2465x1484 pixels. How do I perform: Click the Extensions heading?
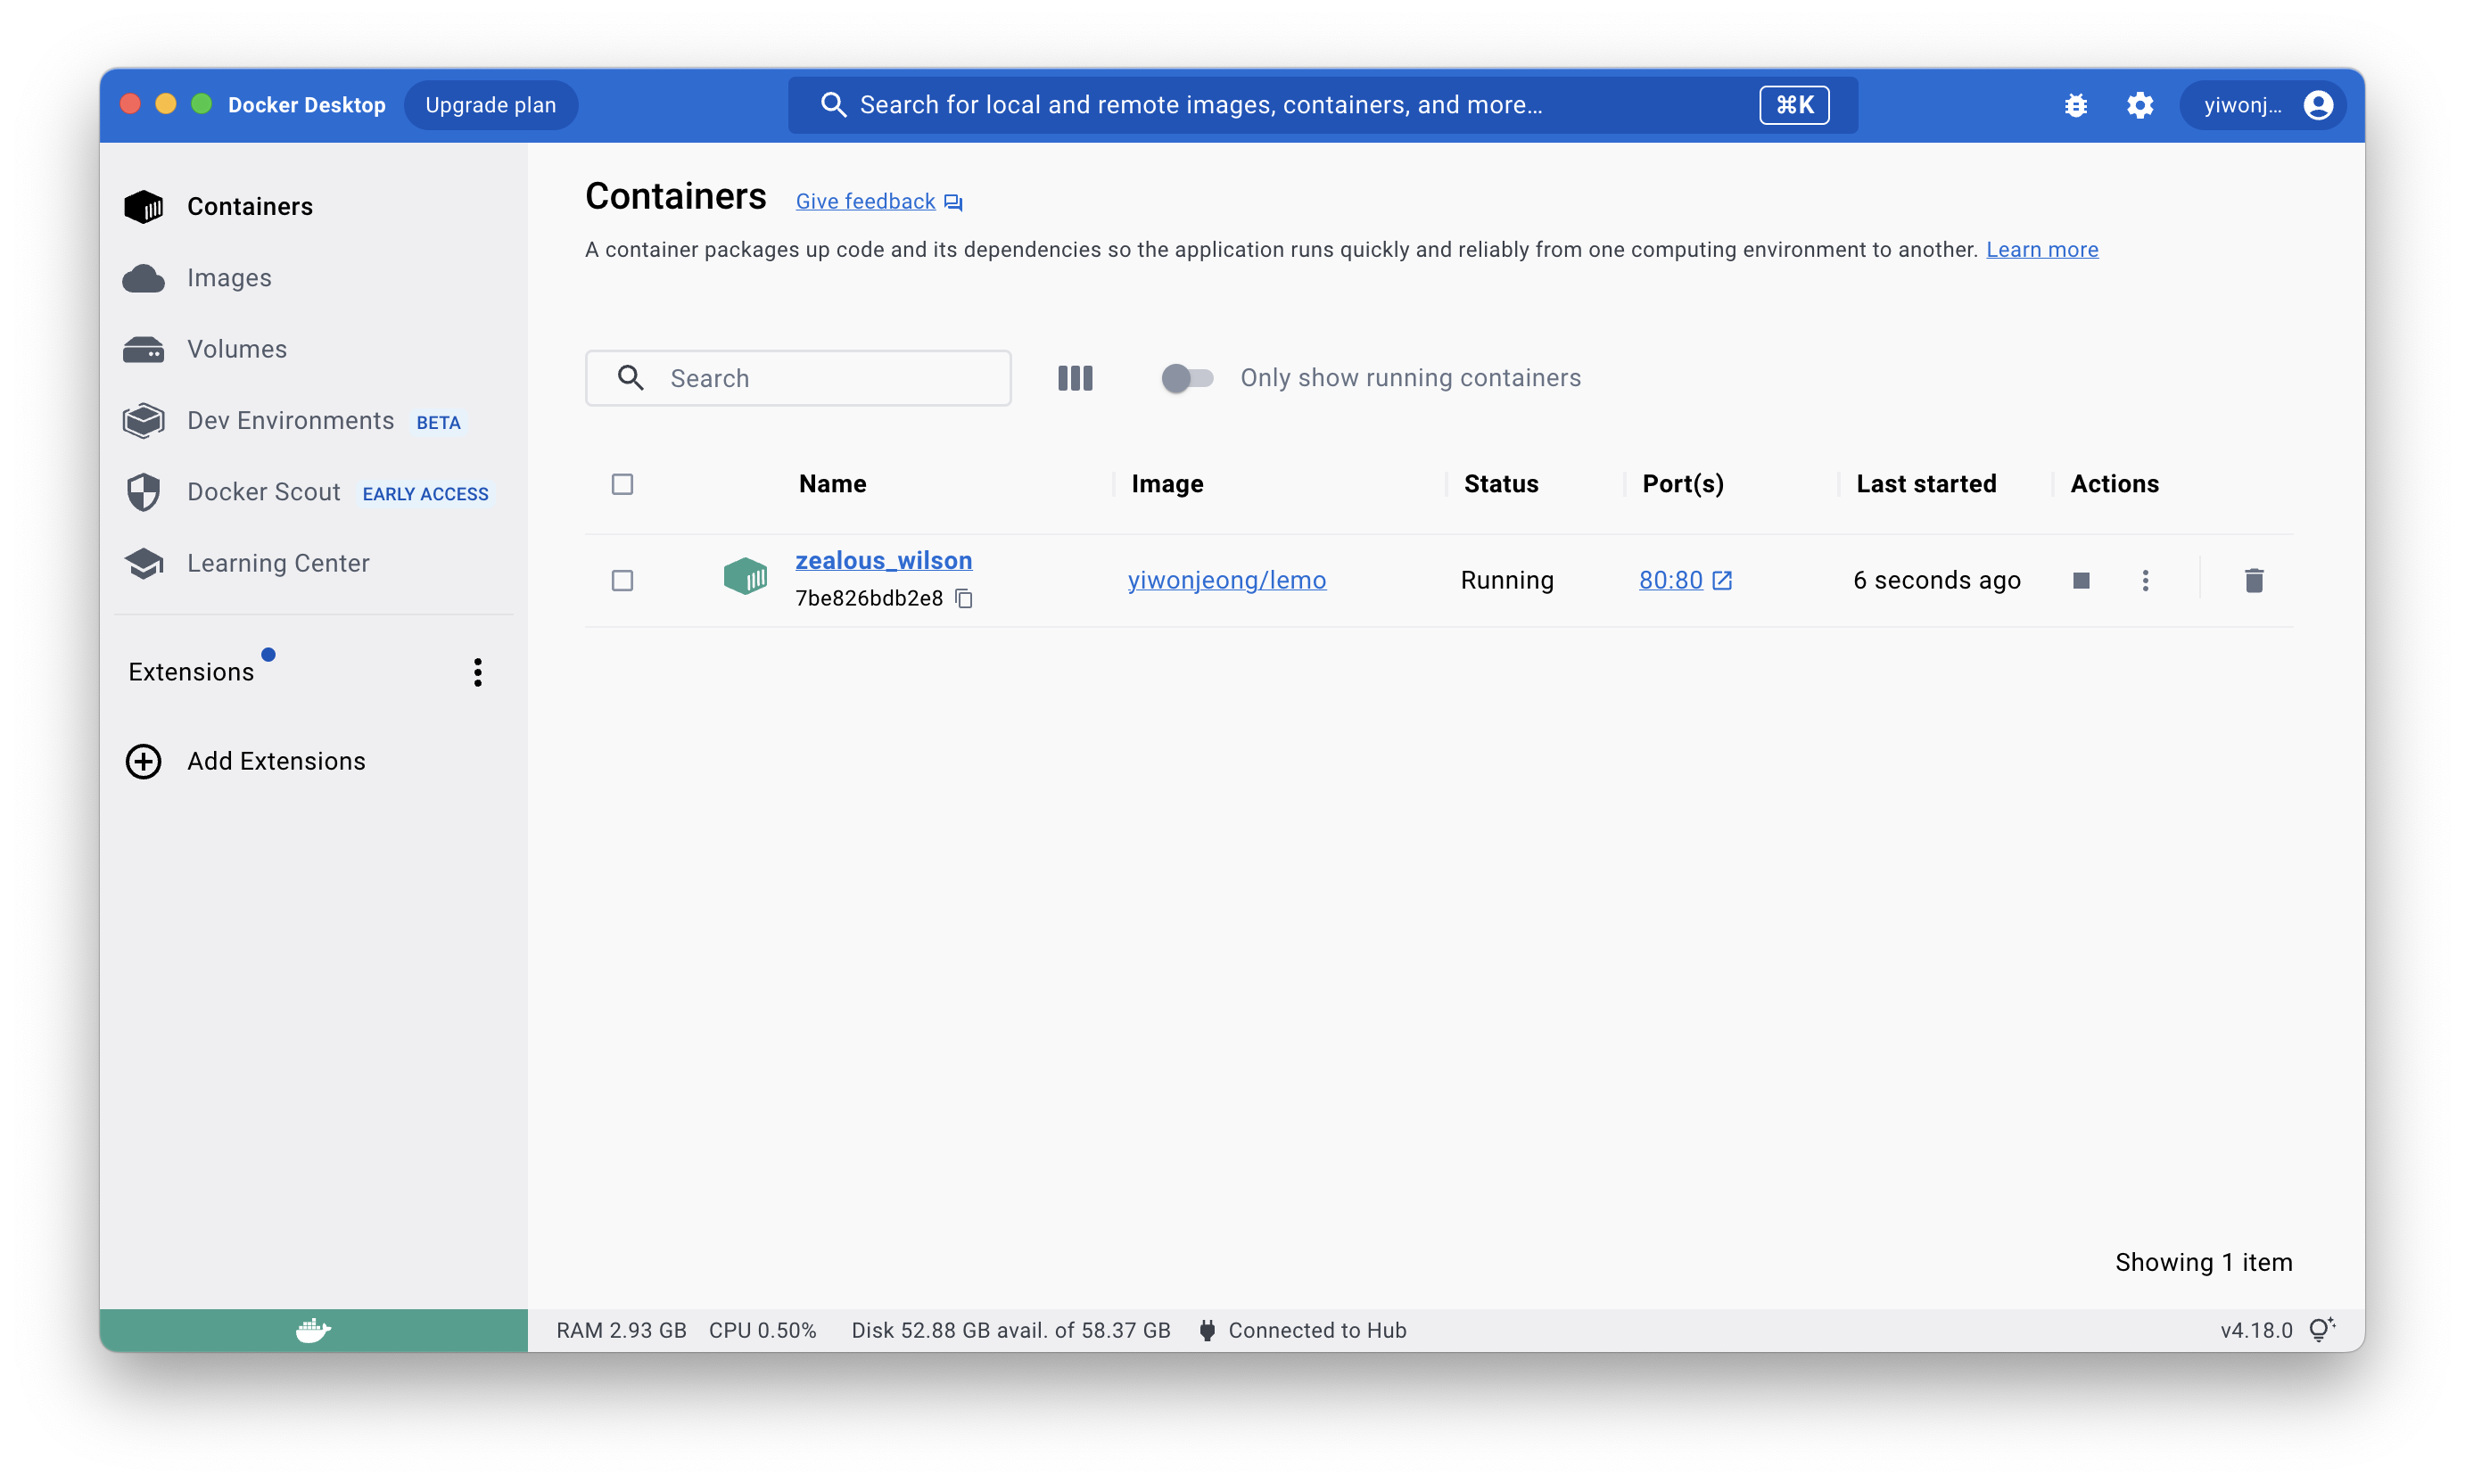pyautogui.click(x=191, y=672)
